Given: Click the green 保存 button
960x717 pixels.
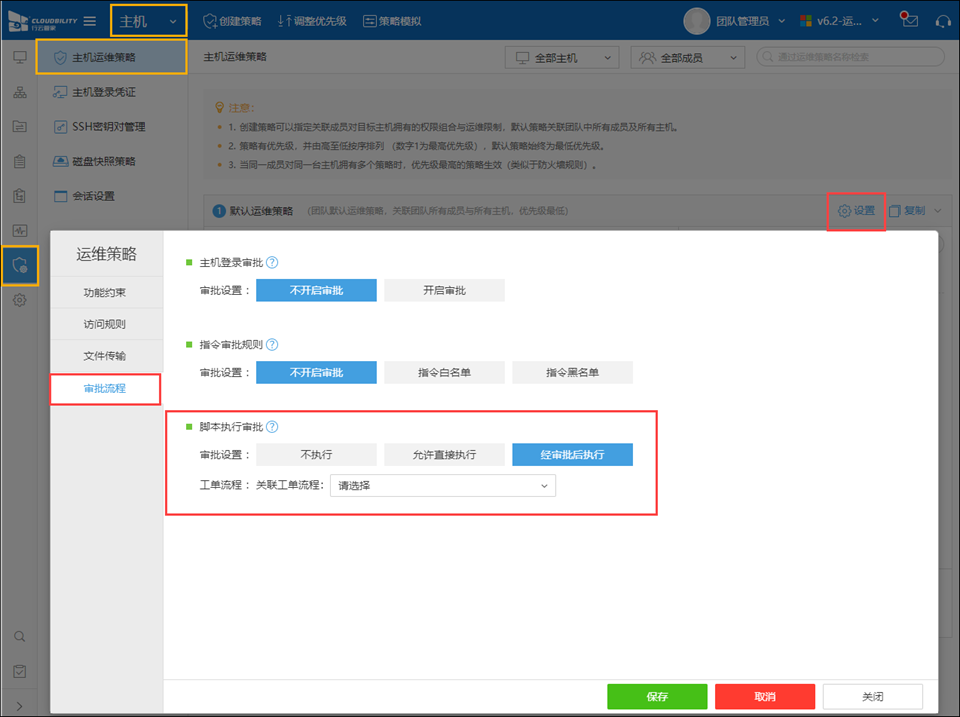Looking at the screenshot, I should (657, 696).
